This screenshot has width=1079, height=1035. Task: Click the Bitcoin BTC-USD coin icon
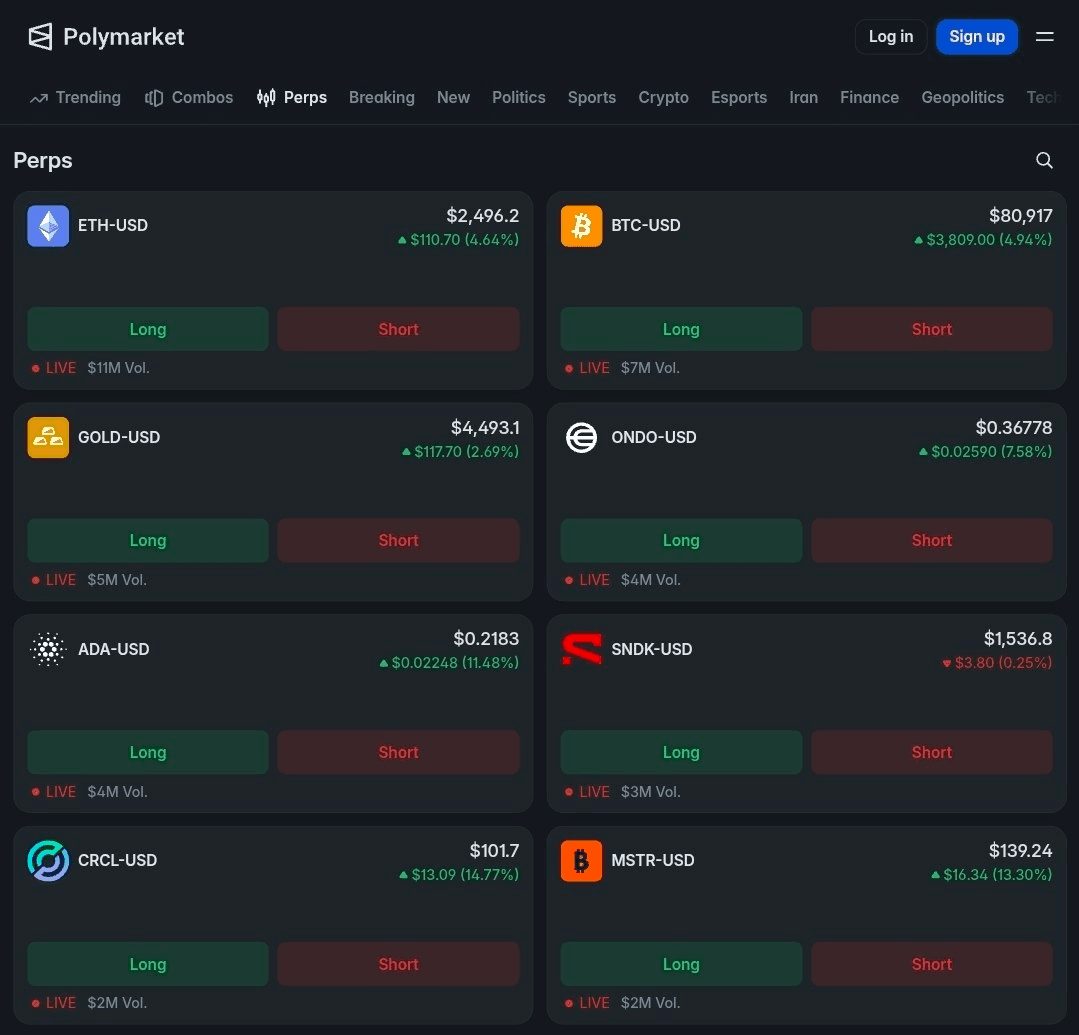click(581, 226)
